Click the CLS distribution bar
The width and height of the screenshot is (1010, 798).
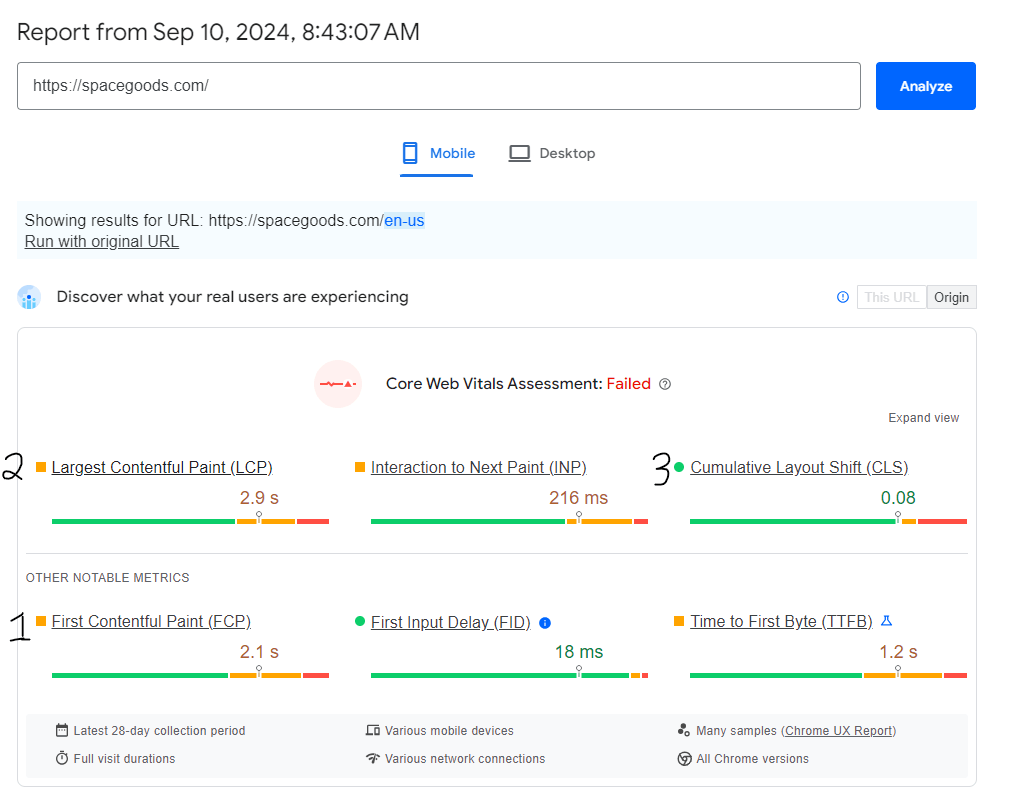click(828, 521)
